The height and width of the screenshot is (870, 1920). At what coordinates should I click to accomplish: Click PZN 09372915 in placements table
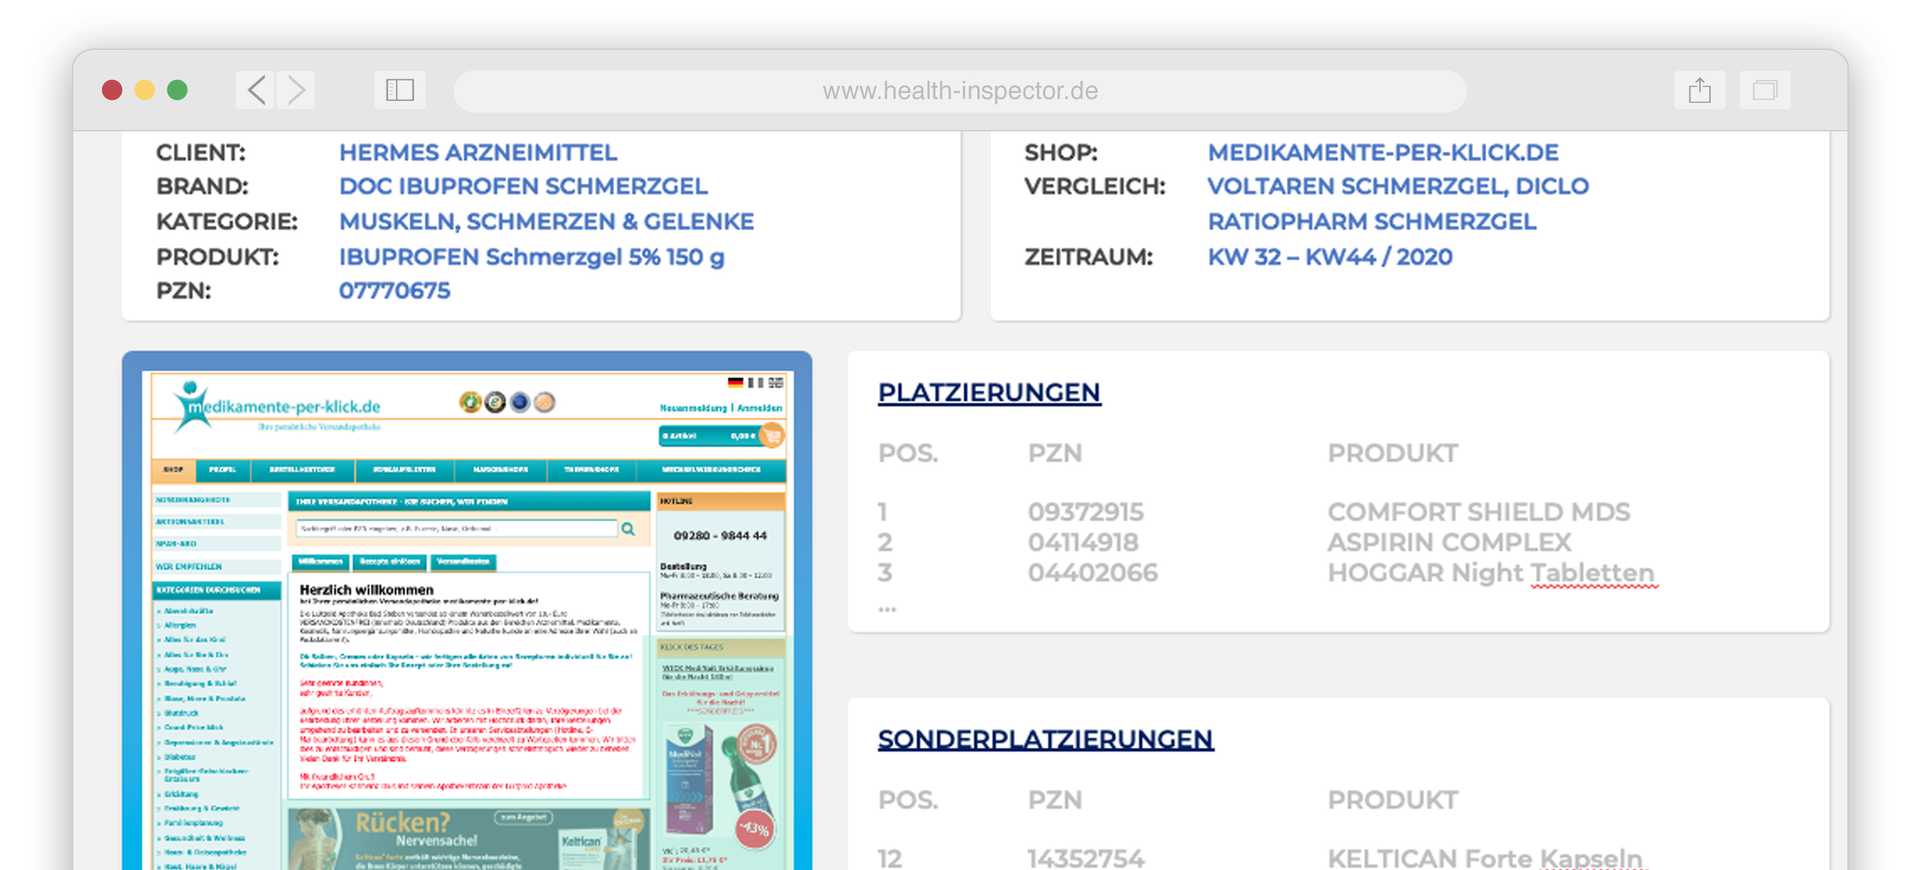(x=1086, y=512)
